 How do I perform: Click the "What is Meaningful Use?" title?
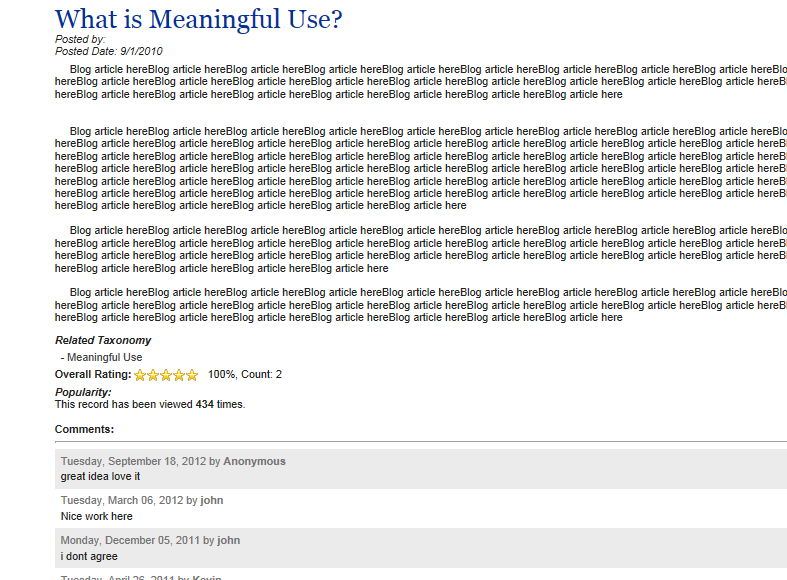[198, 18]
